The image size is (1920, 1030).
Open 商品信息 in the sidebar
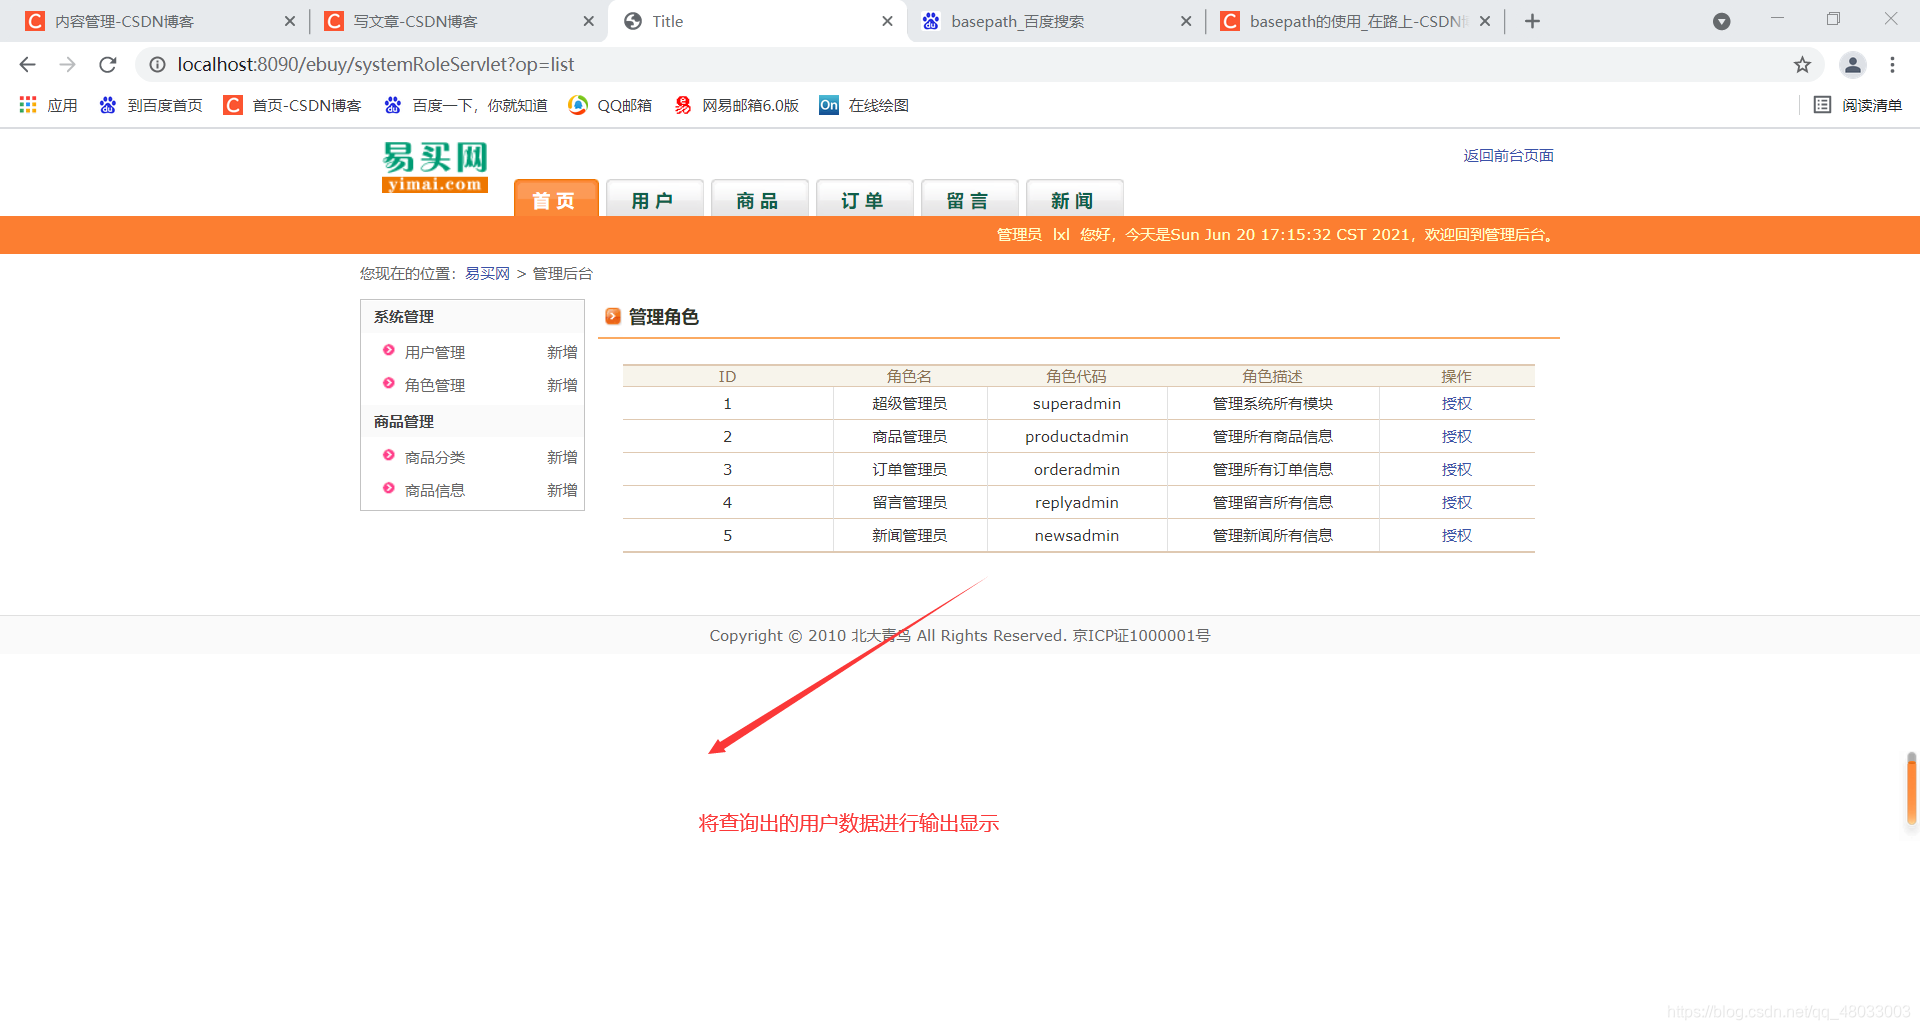click(x=435, y=490)
